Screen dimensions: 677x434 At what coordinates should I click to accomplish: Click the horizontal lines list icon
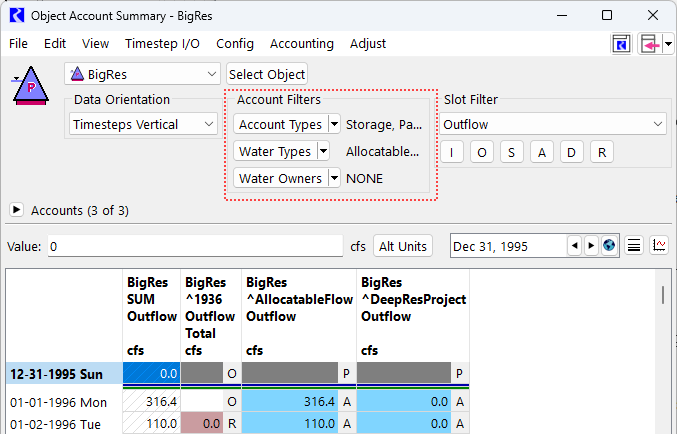634,246
